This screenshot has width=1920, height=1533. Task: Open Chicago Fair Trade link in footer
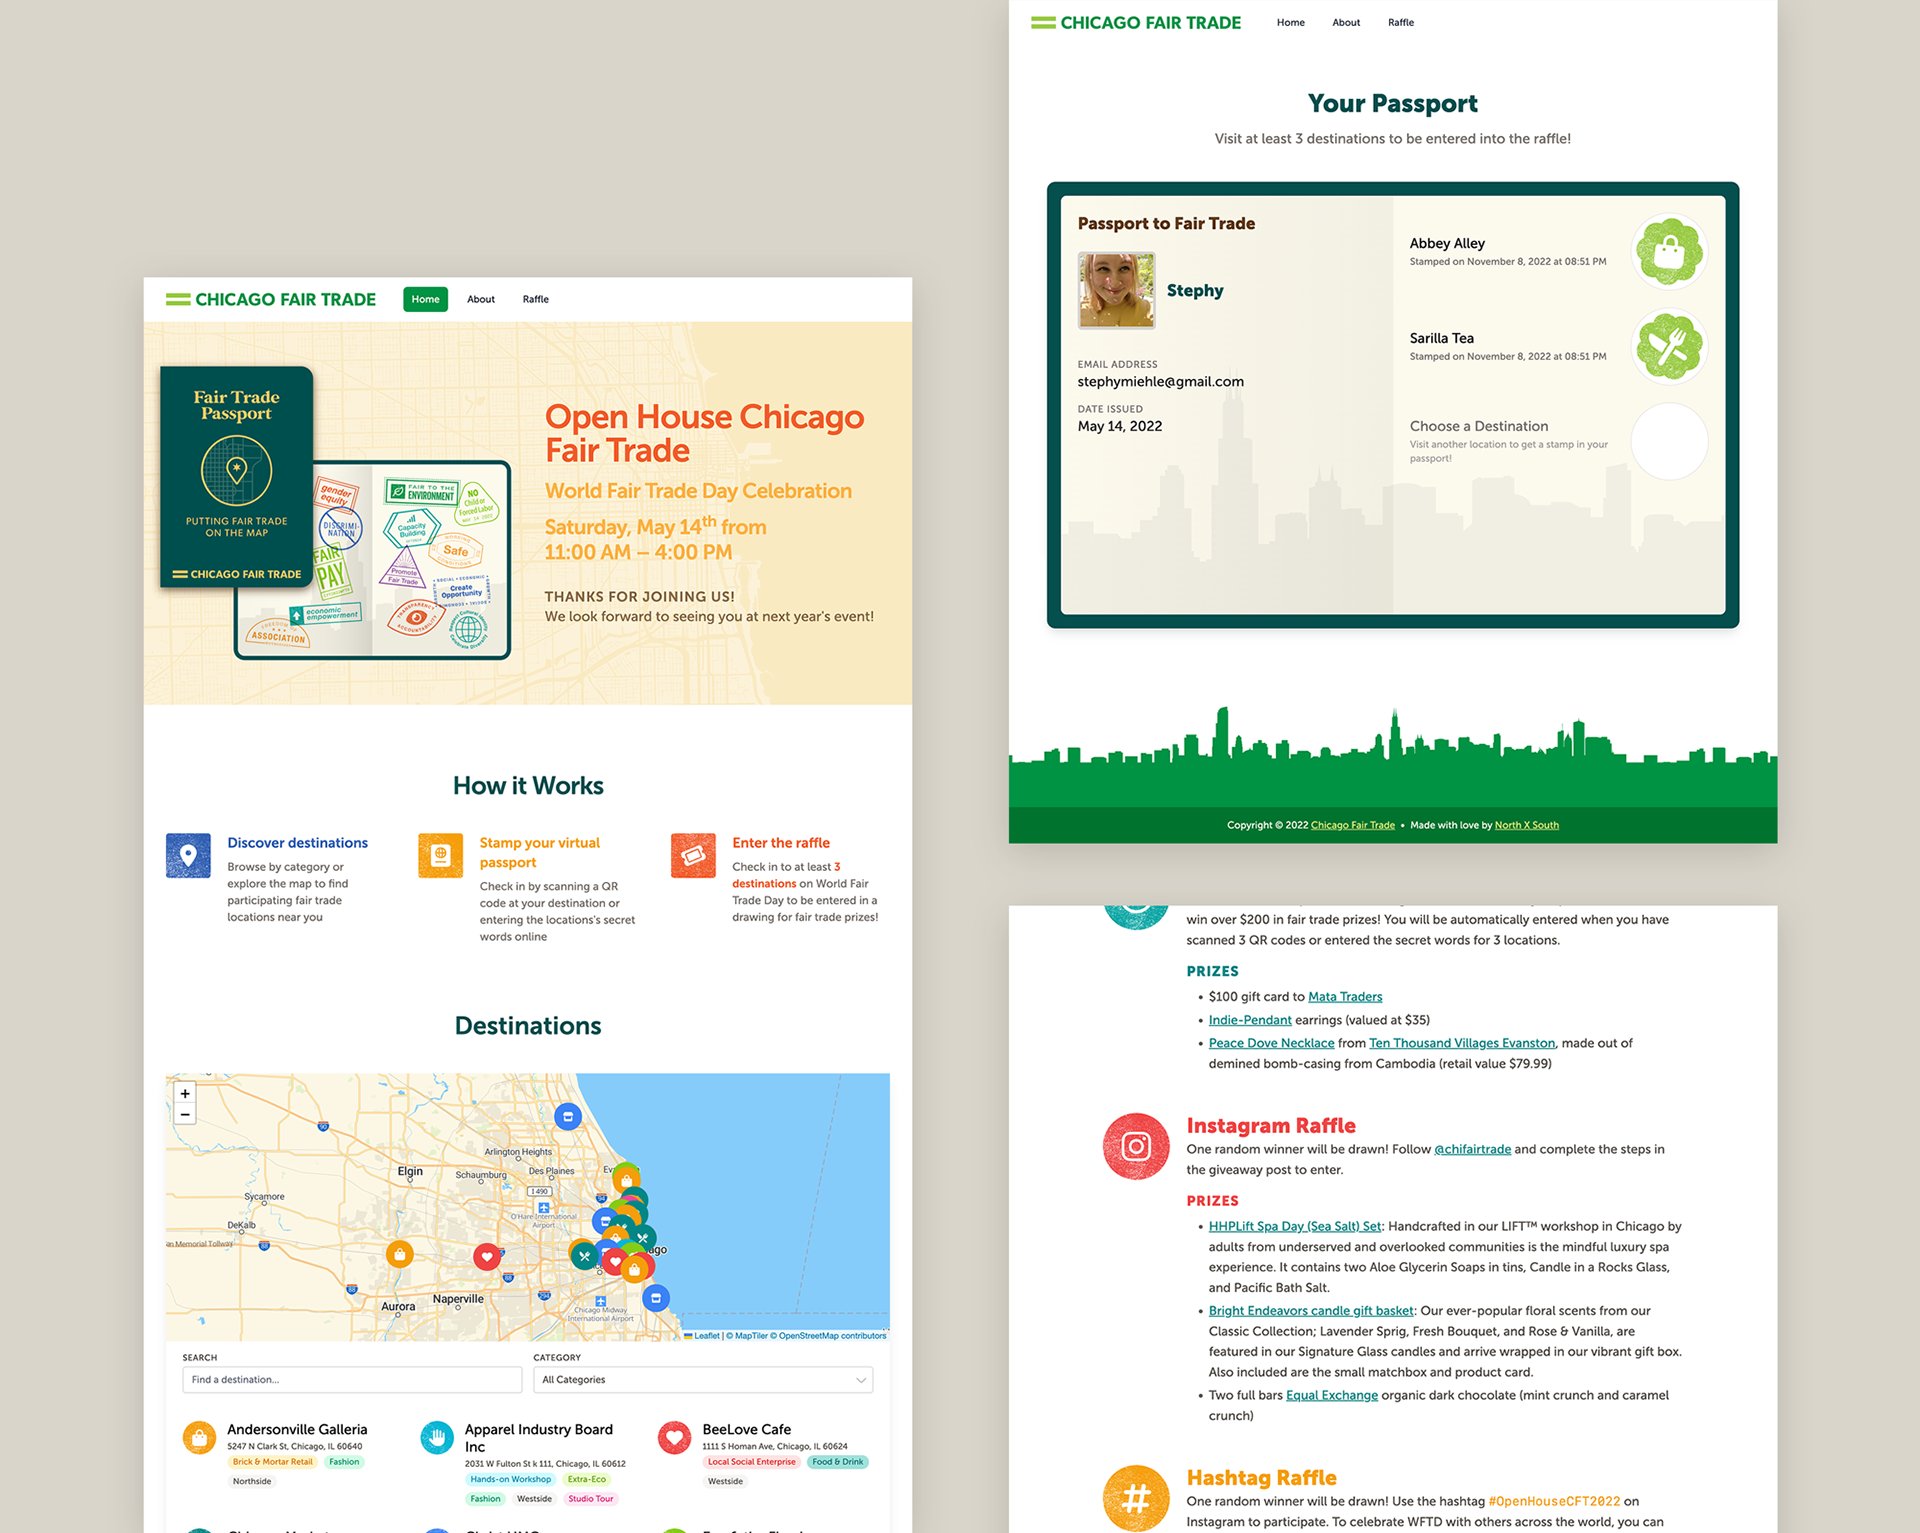click(1352, 825)
